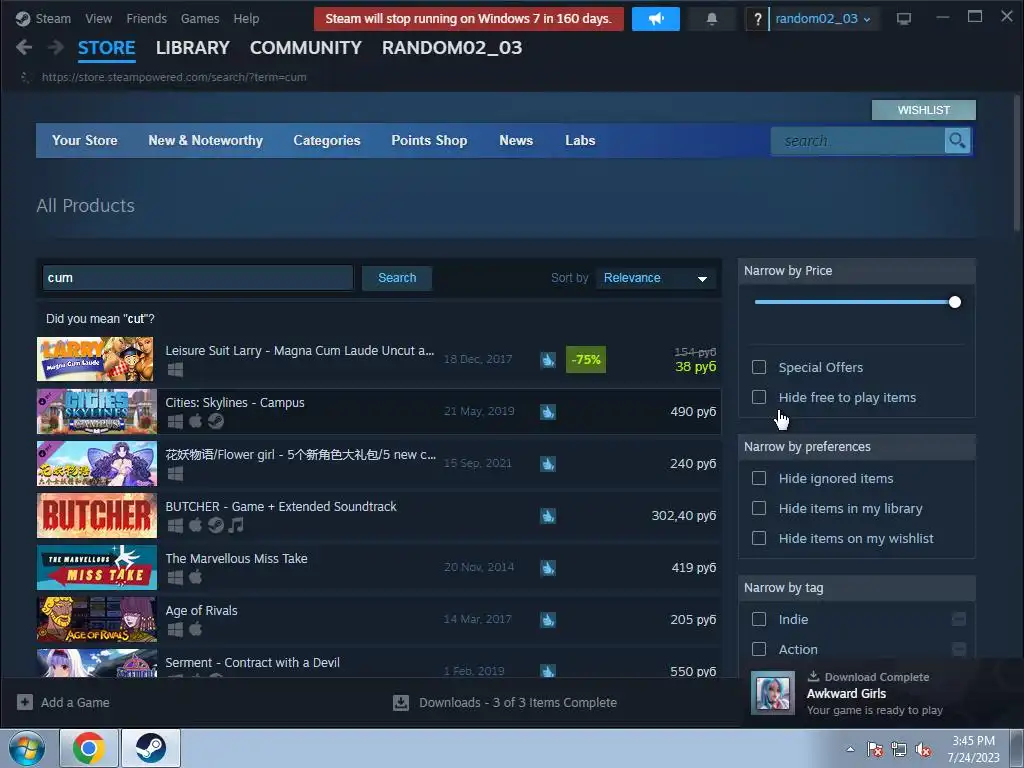
Task: Click the Steam logo icon in menu bar
Action: tap(24, 19)
